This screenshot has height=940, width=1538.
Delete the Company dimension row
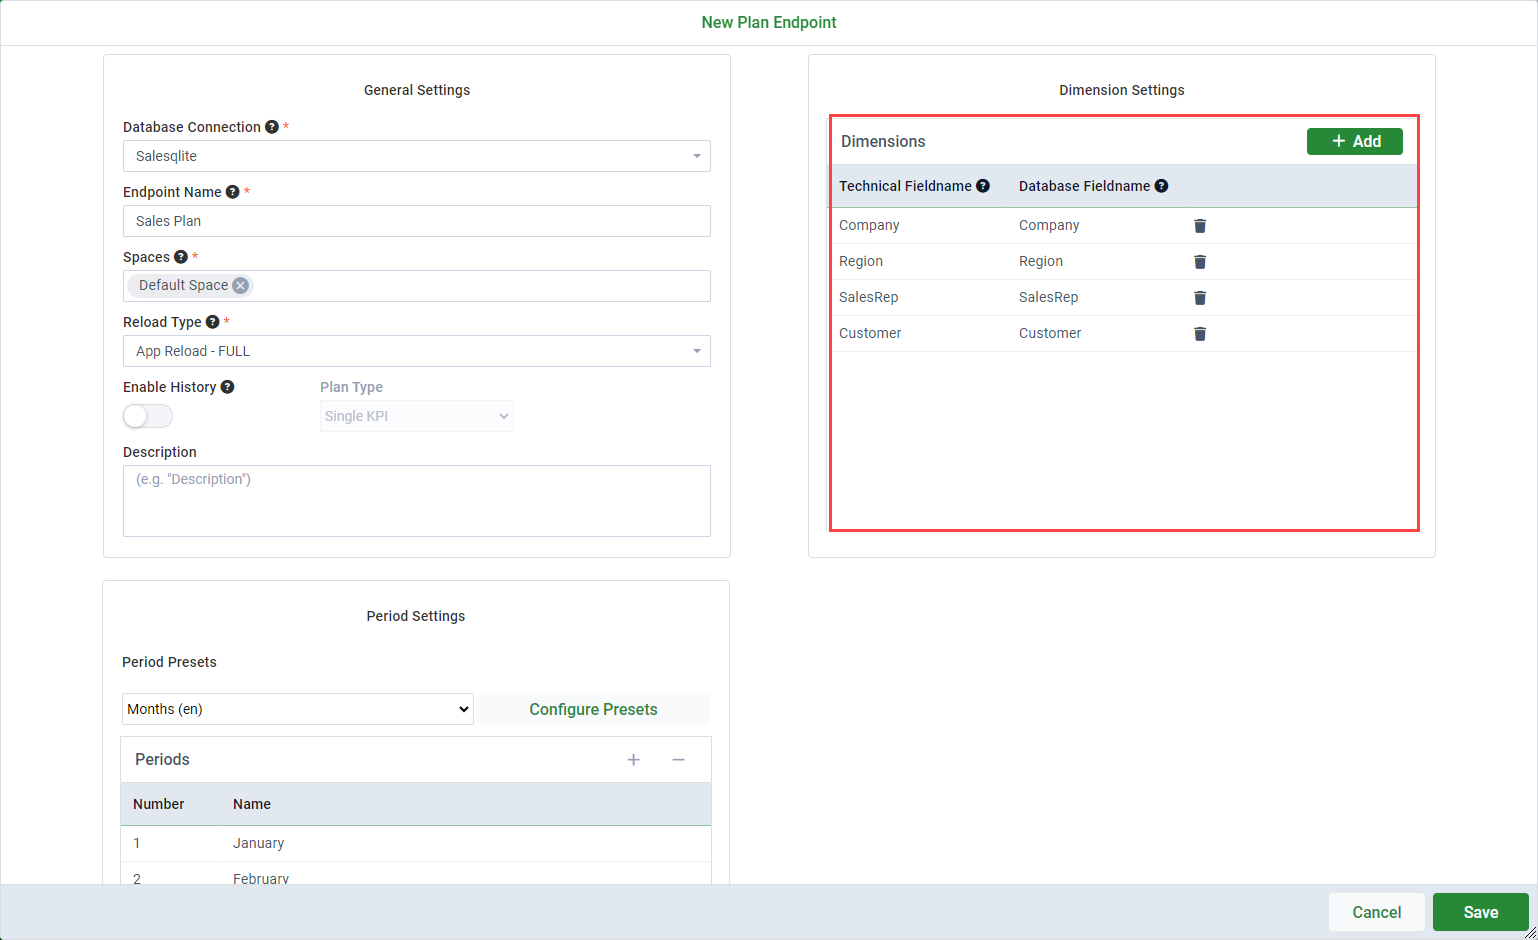point(1200,226)
